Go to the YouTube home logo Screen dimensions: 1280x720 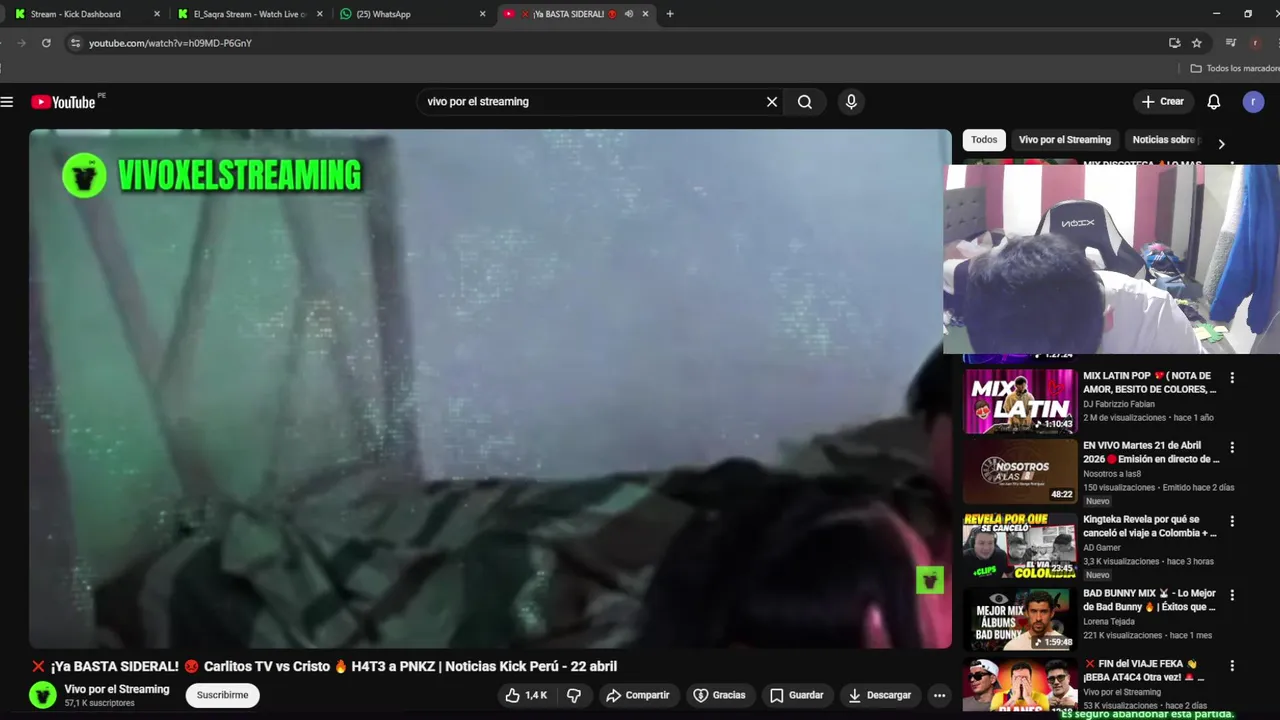tap(63, 102)
